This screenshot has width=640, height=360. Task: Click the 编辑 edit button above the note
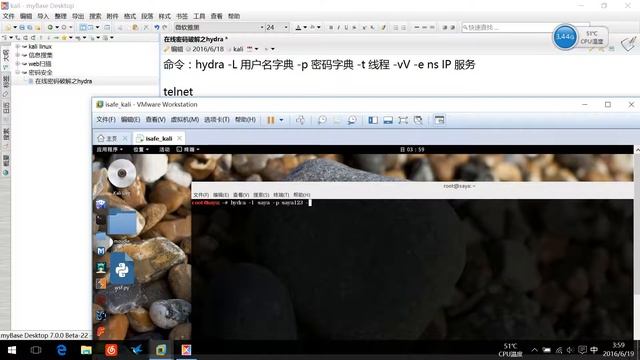point(173,49)
